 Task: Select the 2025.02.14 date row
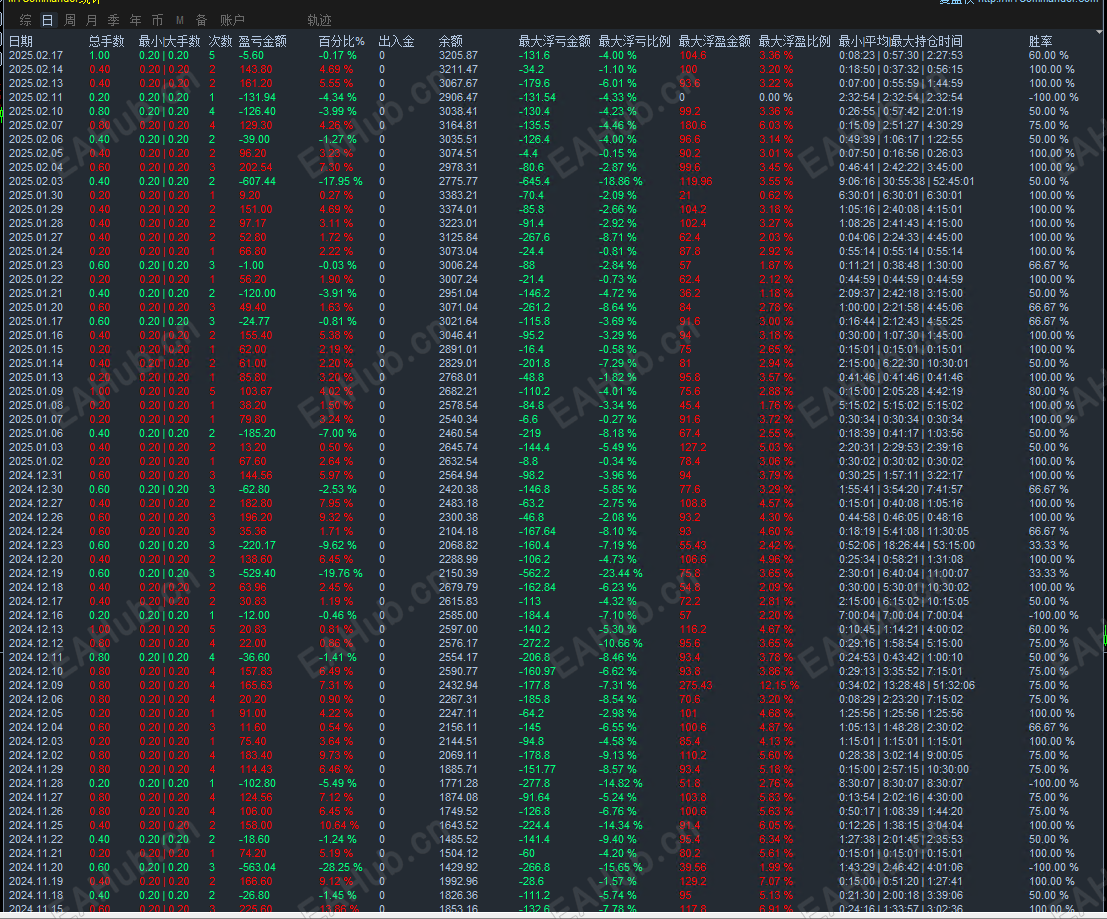[35, 69]
